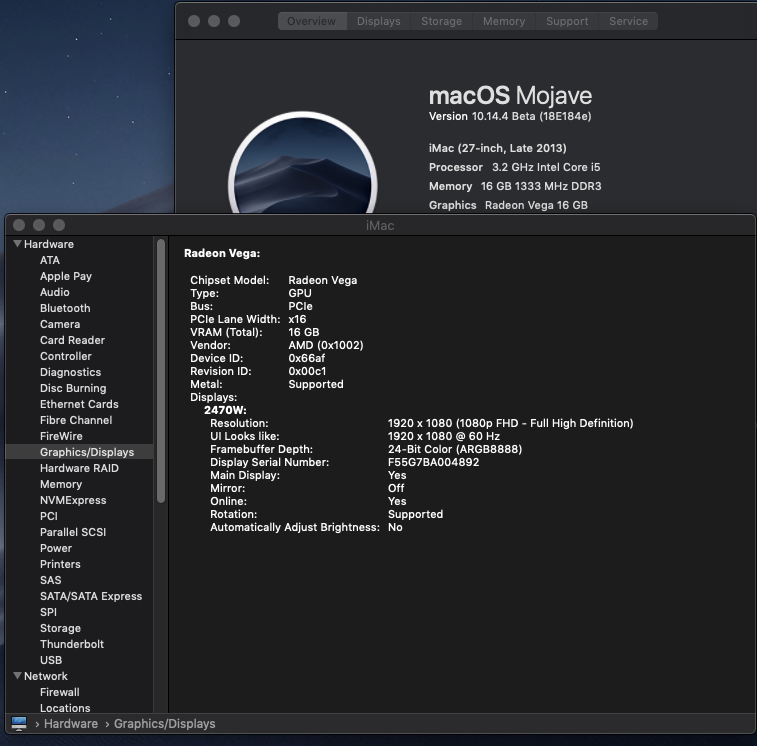This screenshot has width=757, height=746.
Task: Show NVMExpress device information
Action: (x=73, y=500)
